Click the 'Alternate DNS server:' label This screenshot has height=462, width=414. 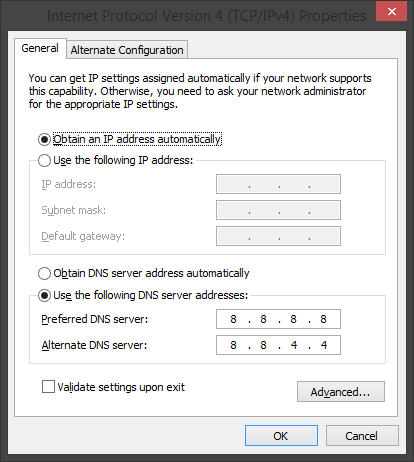(94, 345)
